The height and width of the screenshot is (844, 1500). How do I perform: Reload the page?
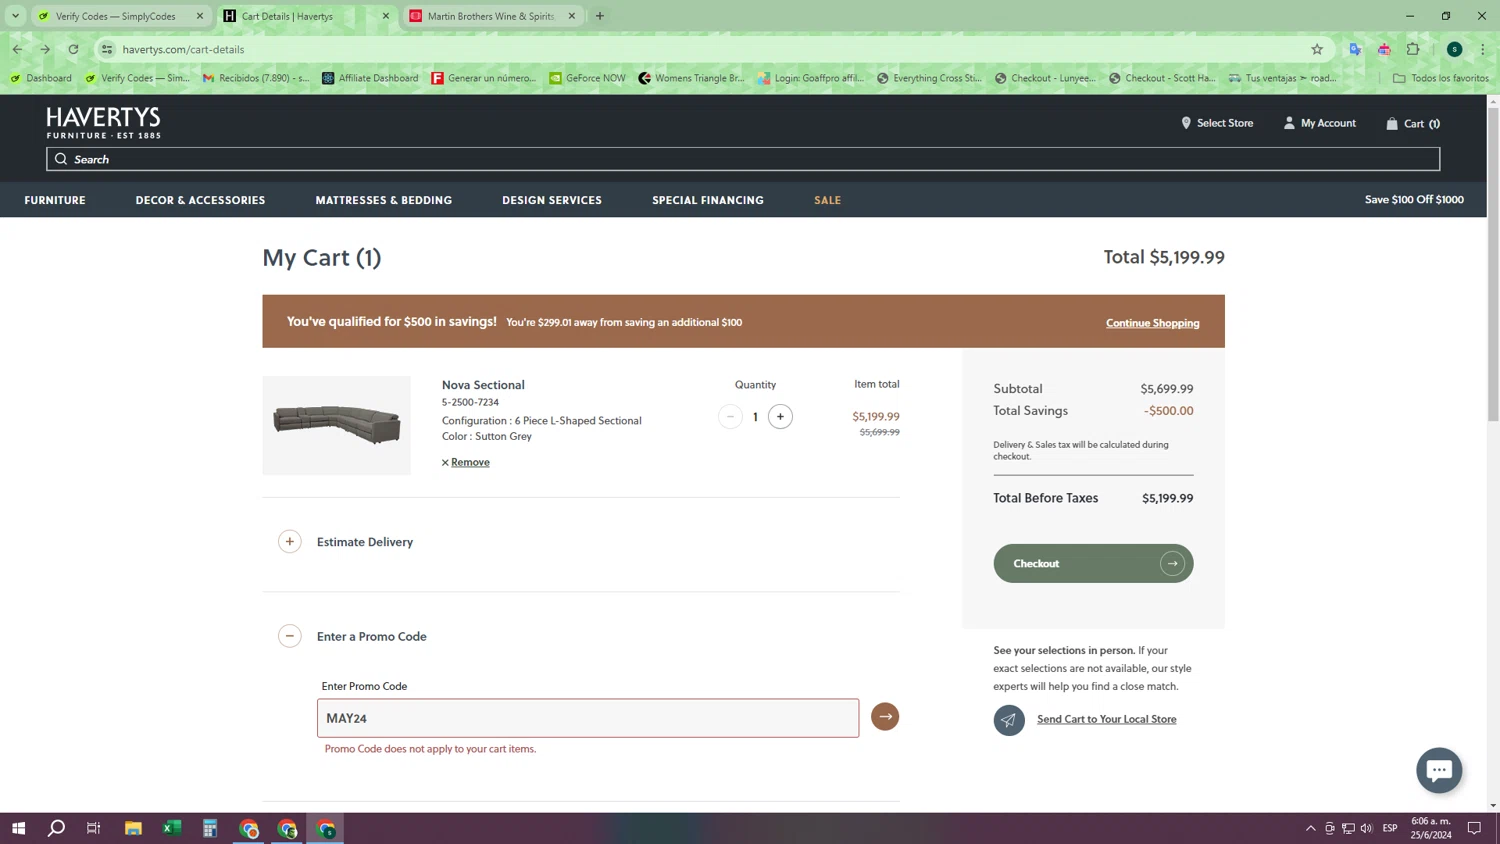pyautogui.click(x=73, y=49)
